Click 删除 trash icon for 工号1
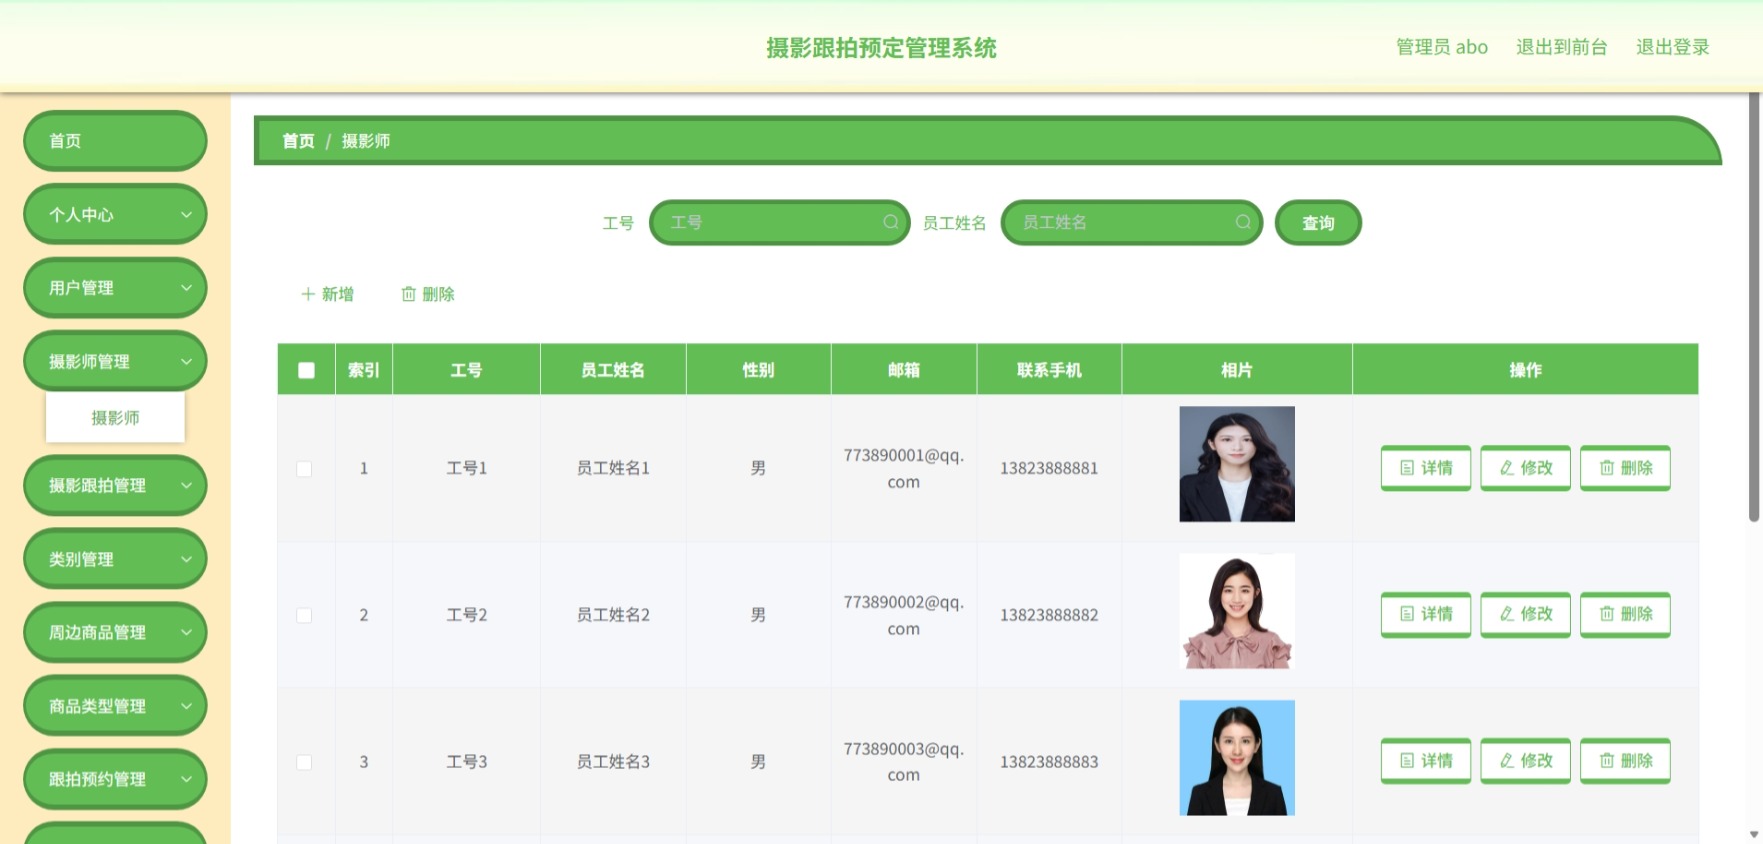Screen dimensions: 1763x844 pyautogui.click(x=1607, y=468)
